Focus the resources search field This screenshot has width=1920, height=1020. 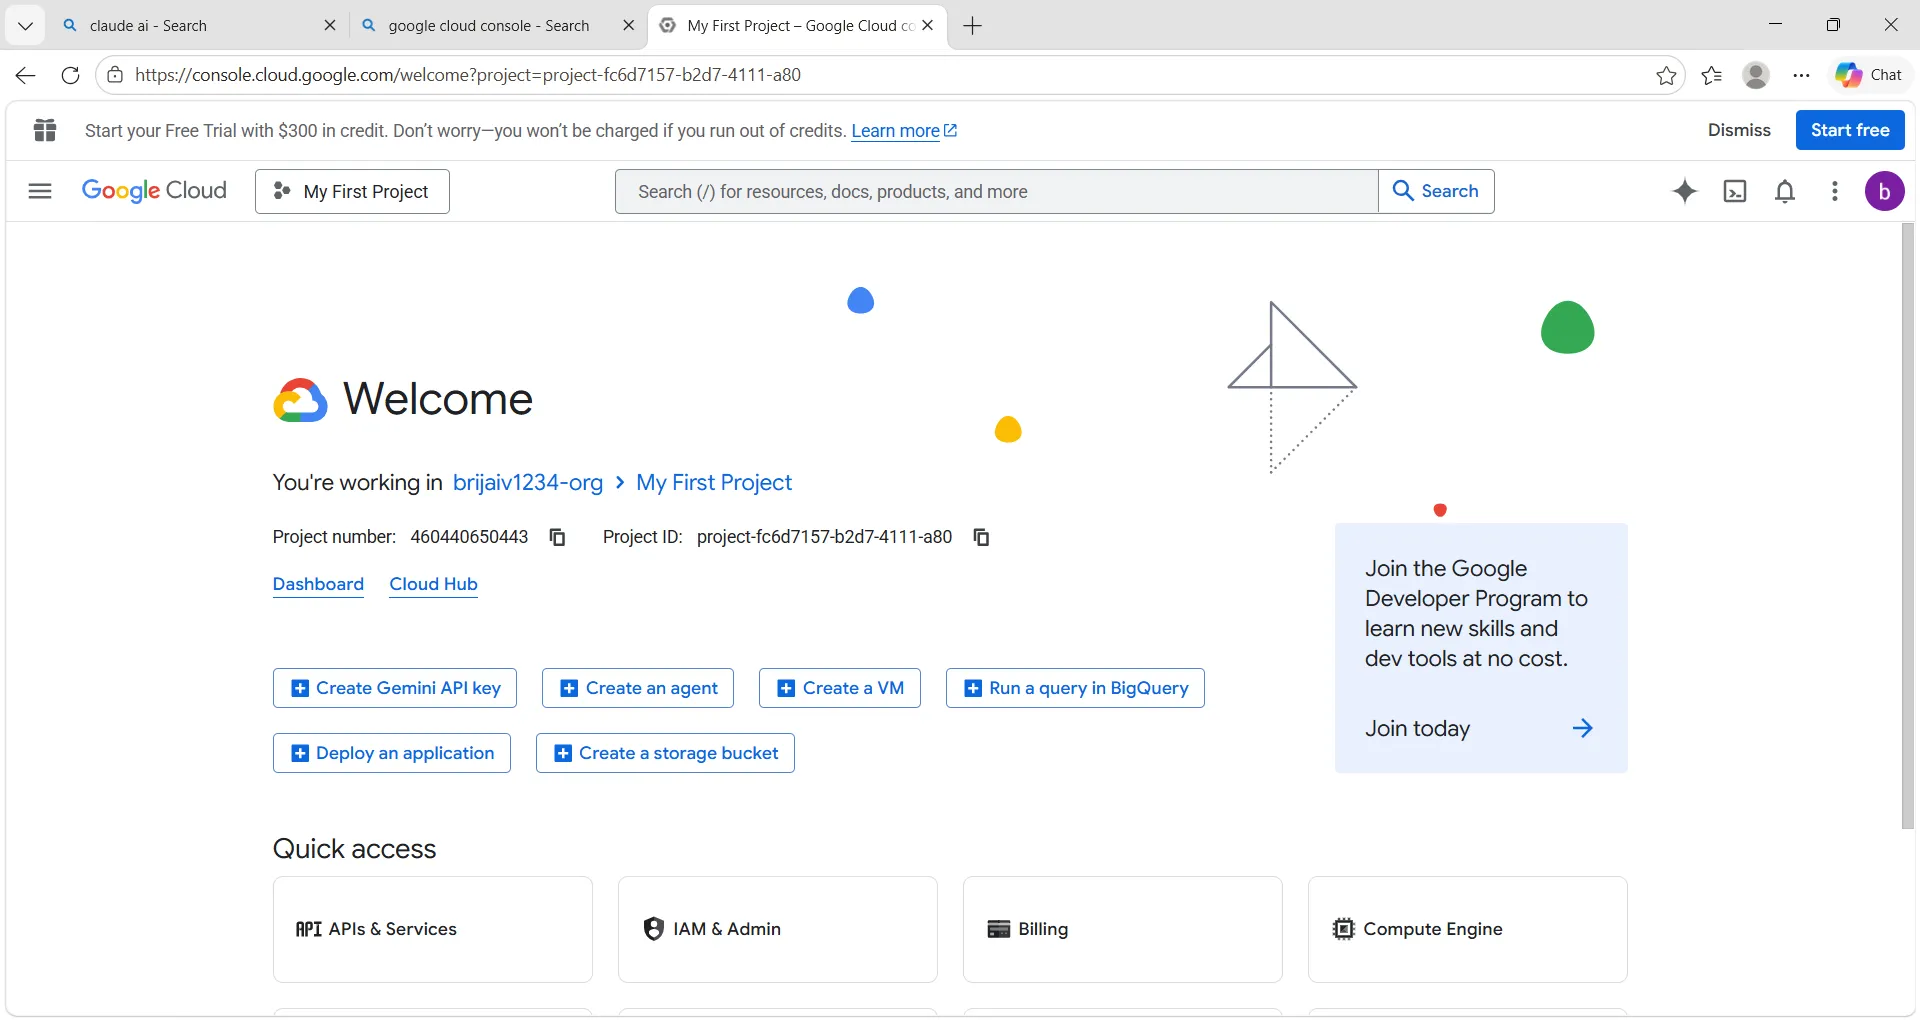coord(995,191)
